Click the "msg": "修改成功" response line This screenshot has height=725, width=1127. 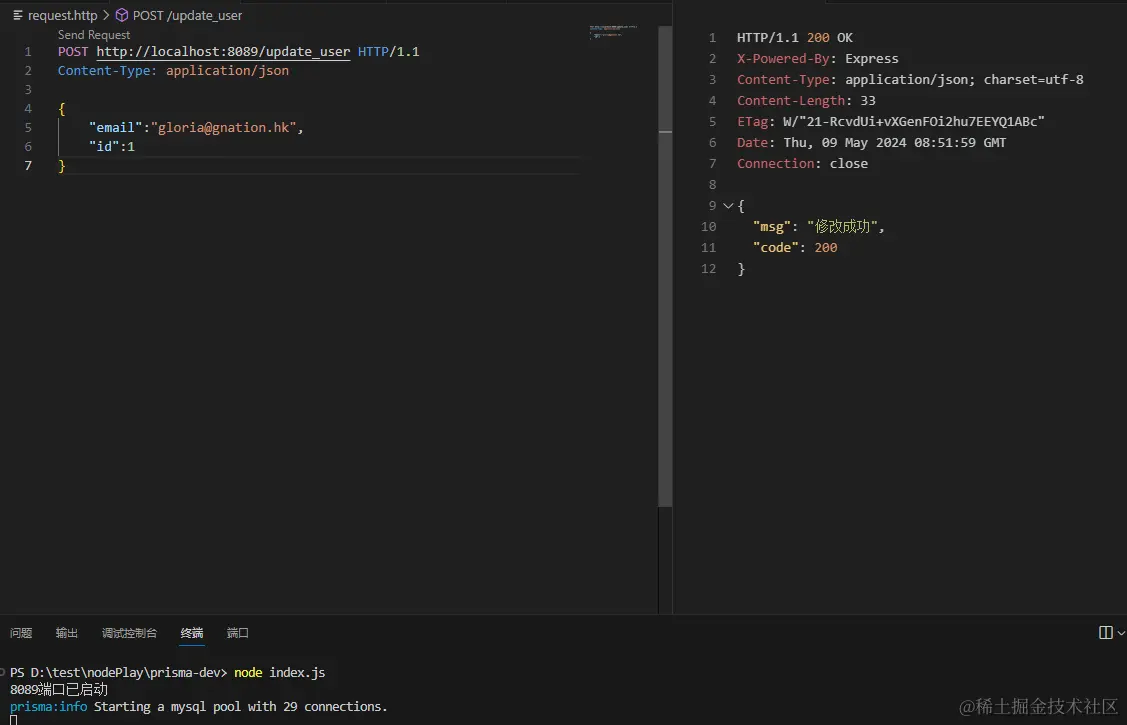tap(819, 226)
